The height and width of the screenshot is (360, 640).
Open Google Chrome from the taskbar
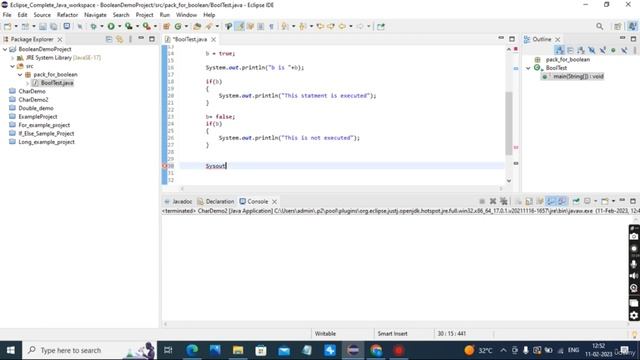(x=376, y=350)
